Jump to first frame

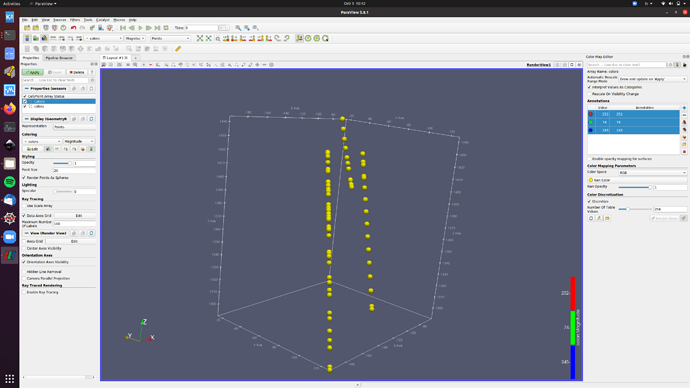pyautogui.click(x=123, y=28)
